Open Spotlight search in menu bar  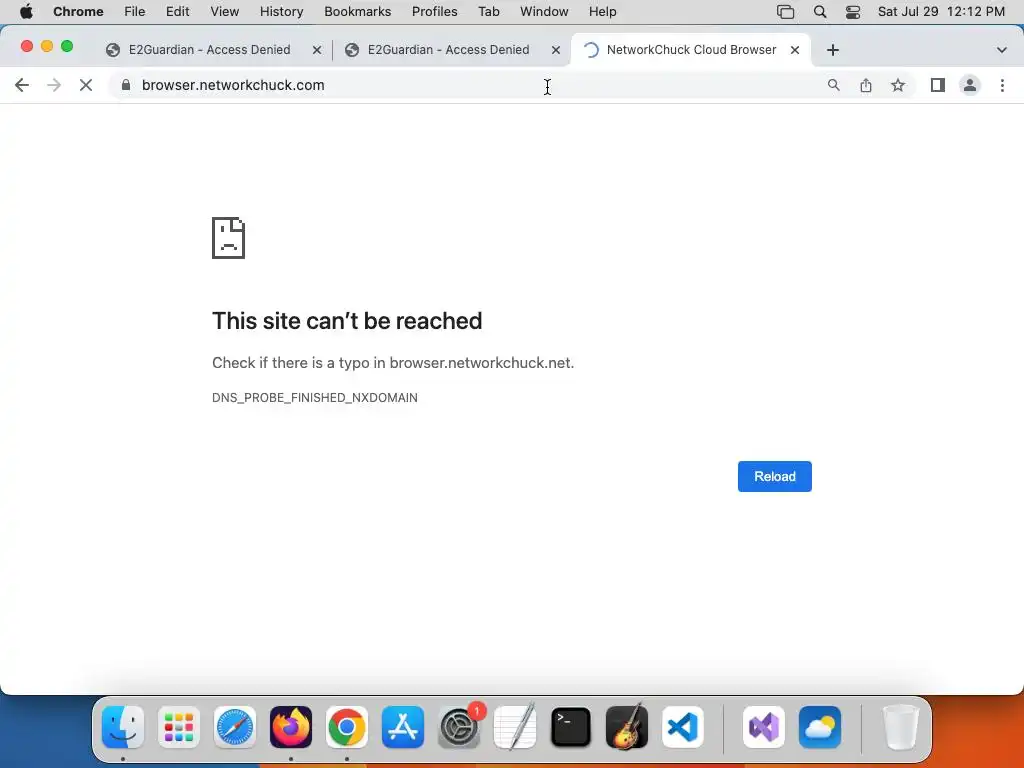[x=820, y=12]
